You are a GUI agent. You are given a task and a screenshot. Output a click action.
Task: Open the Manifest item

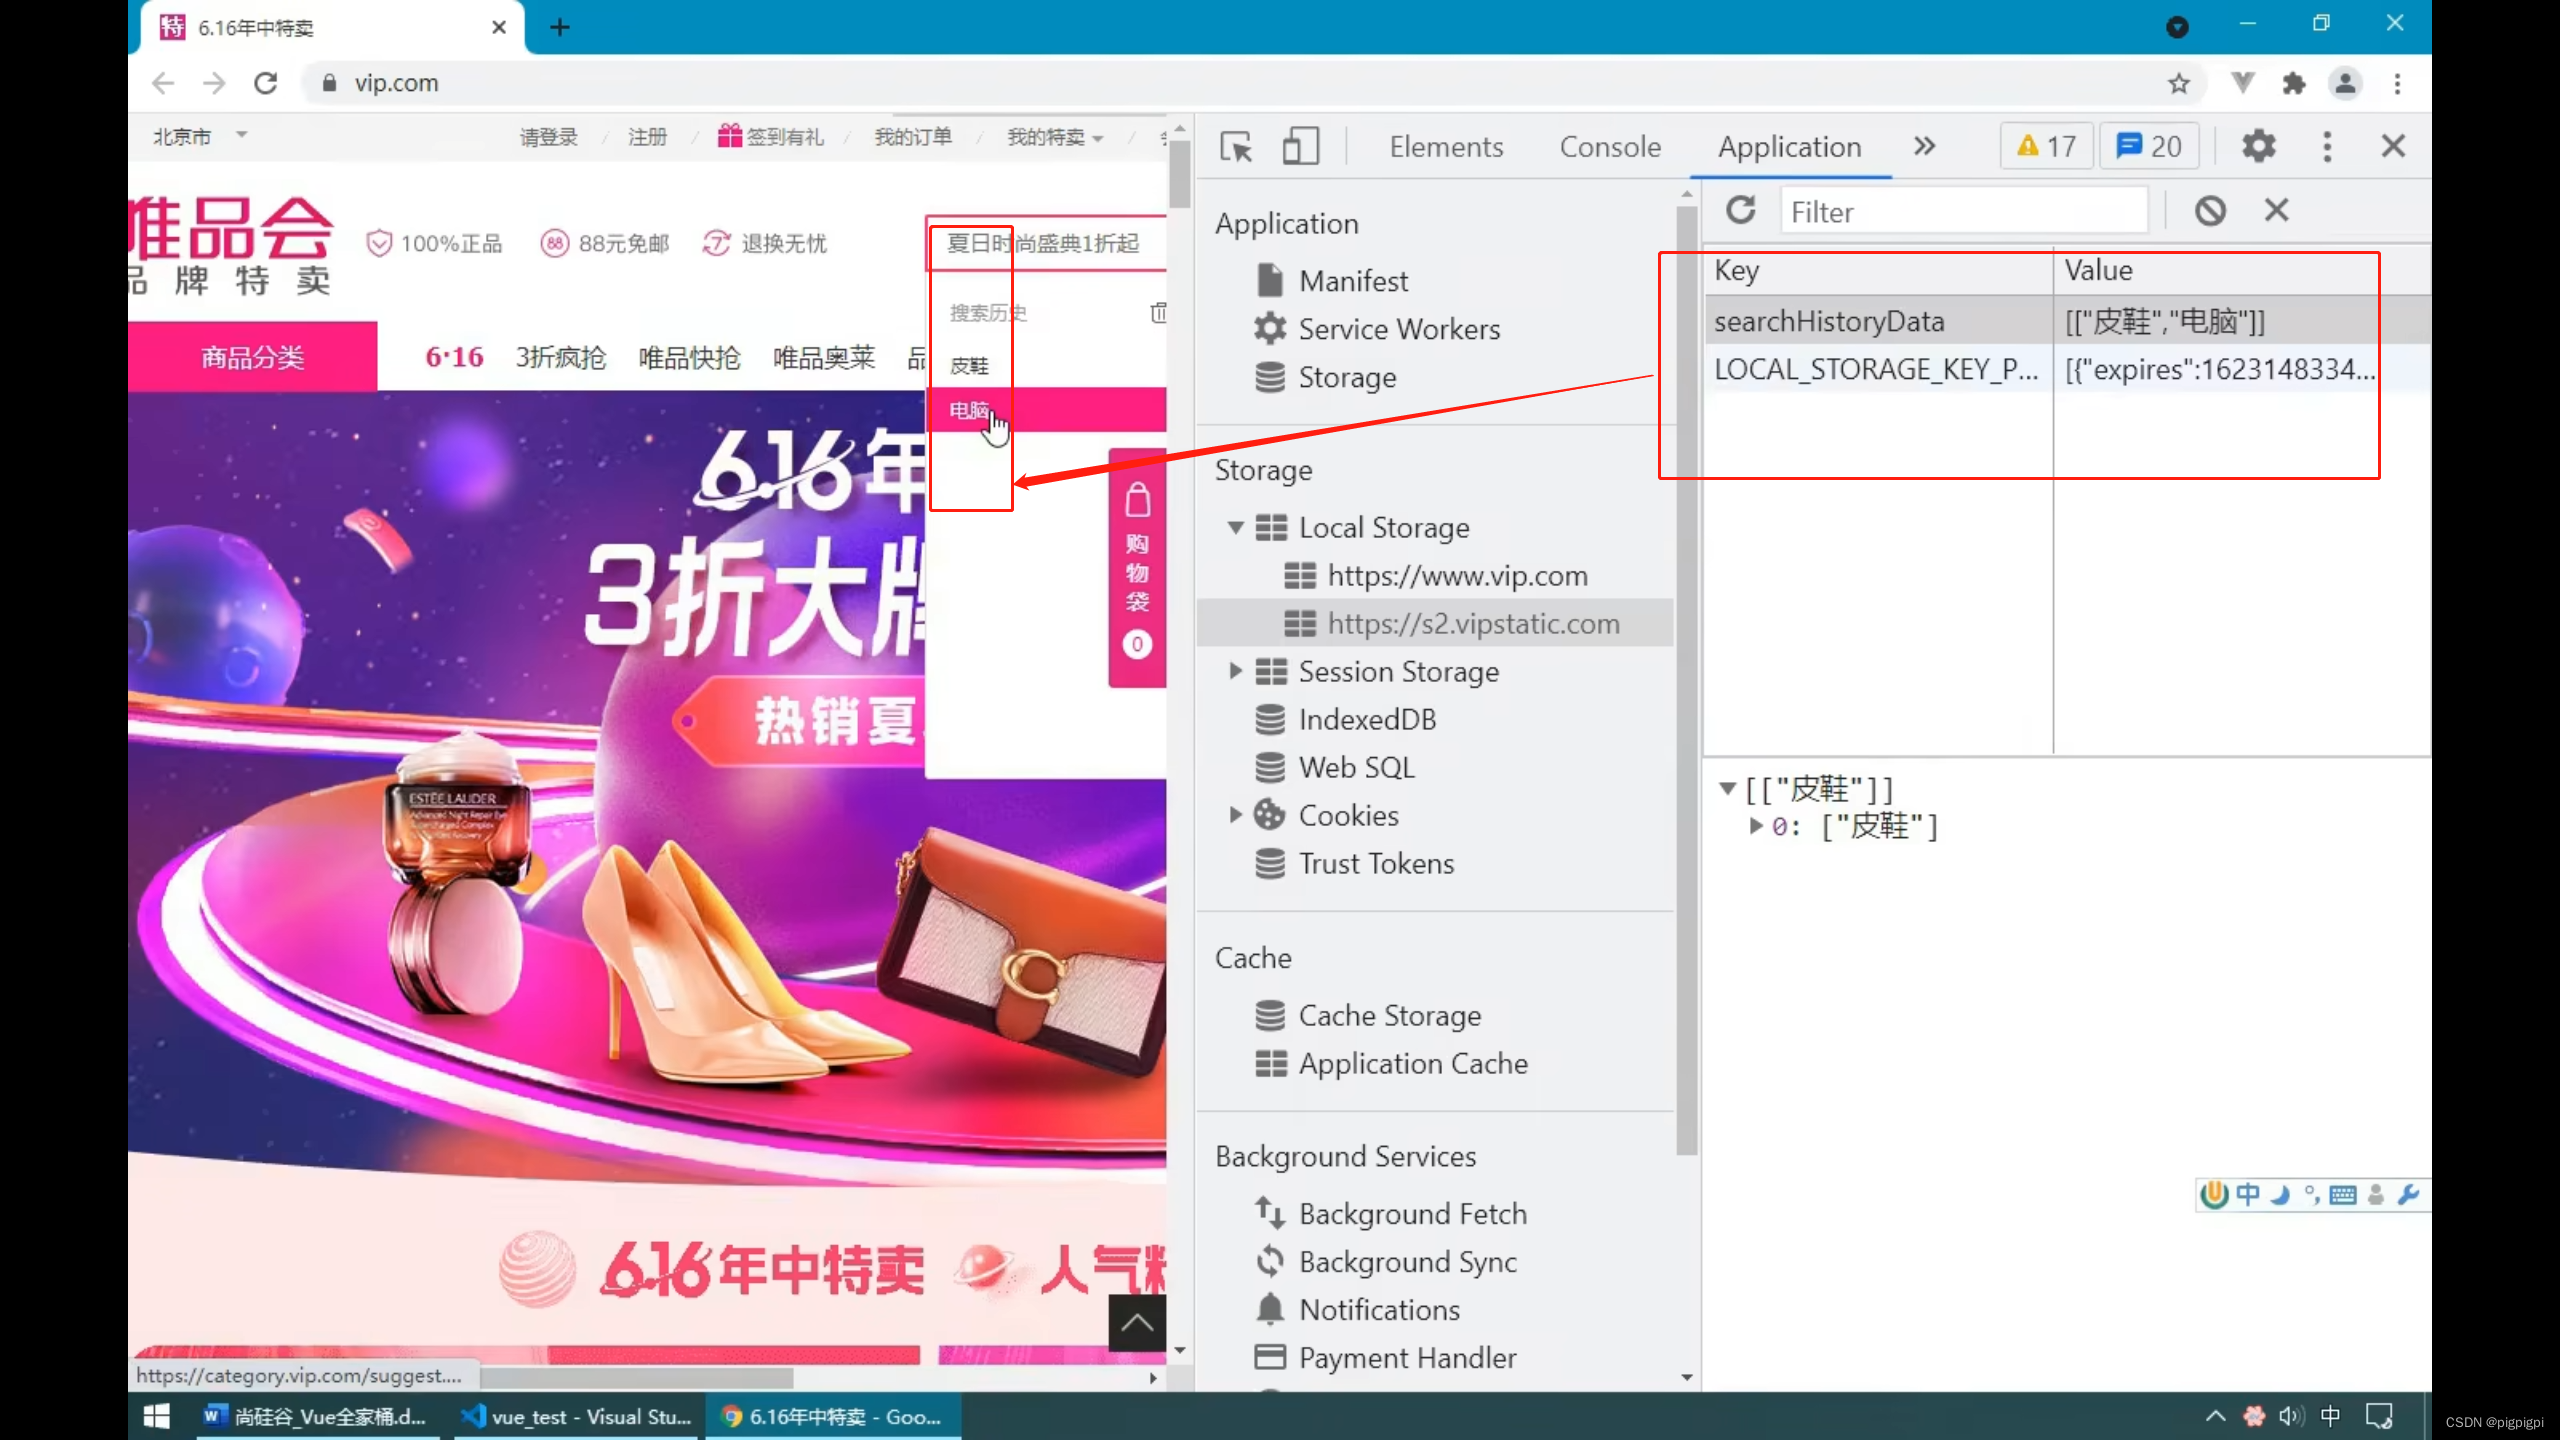[x=1353, y=281]
